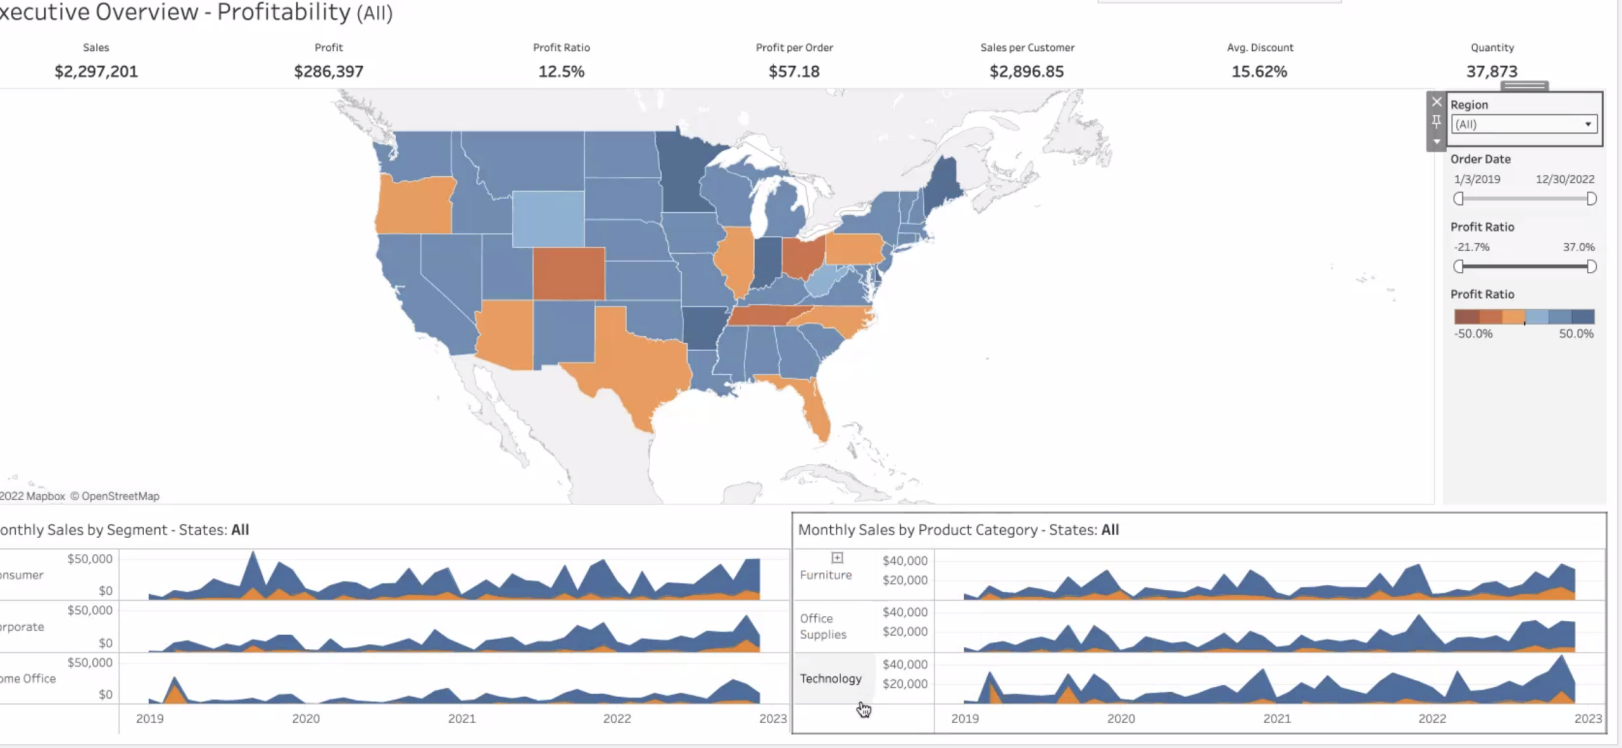Click the Order Date slider start handle

1459,199
